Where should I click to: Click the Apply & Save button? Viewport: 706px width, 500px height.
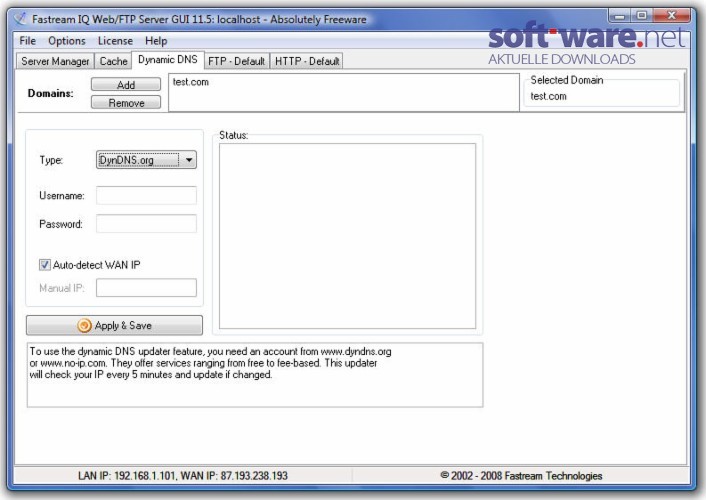pos(114,325)
